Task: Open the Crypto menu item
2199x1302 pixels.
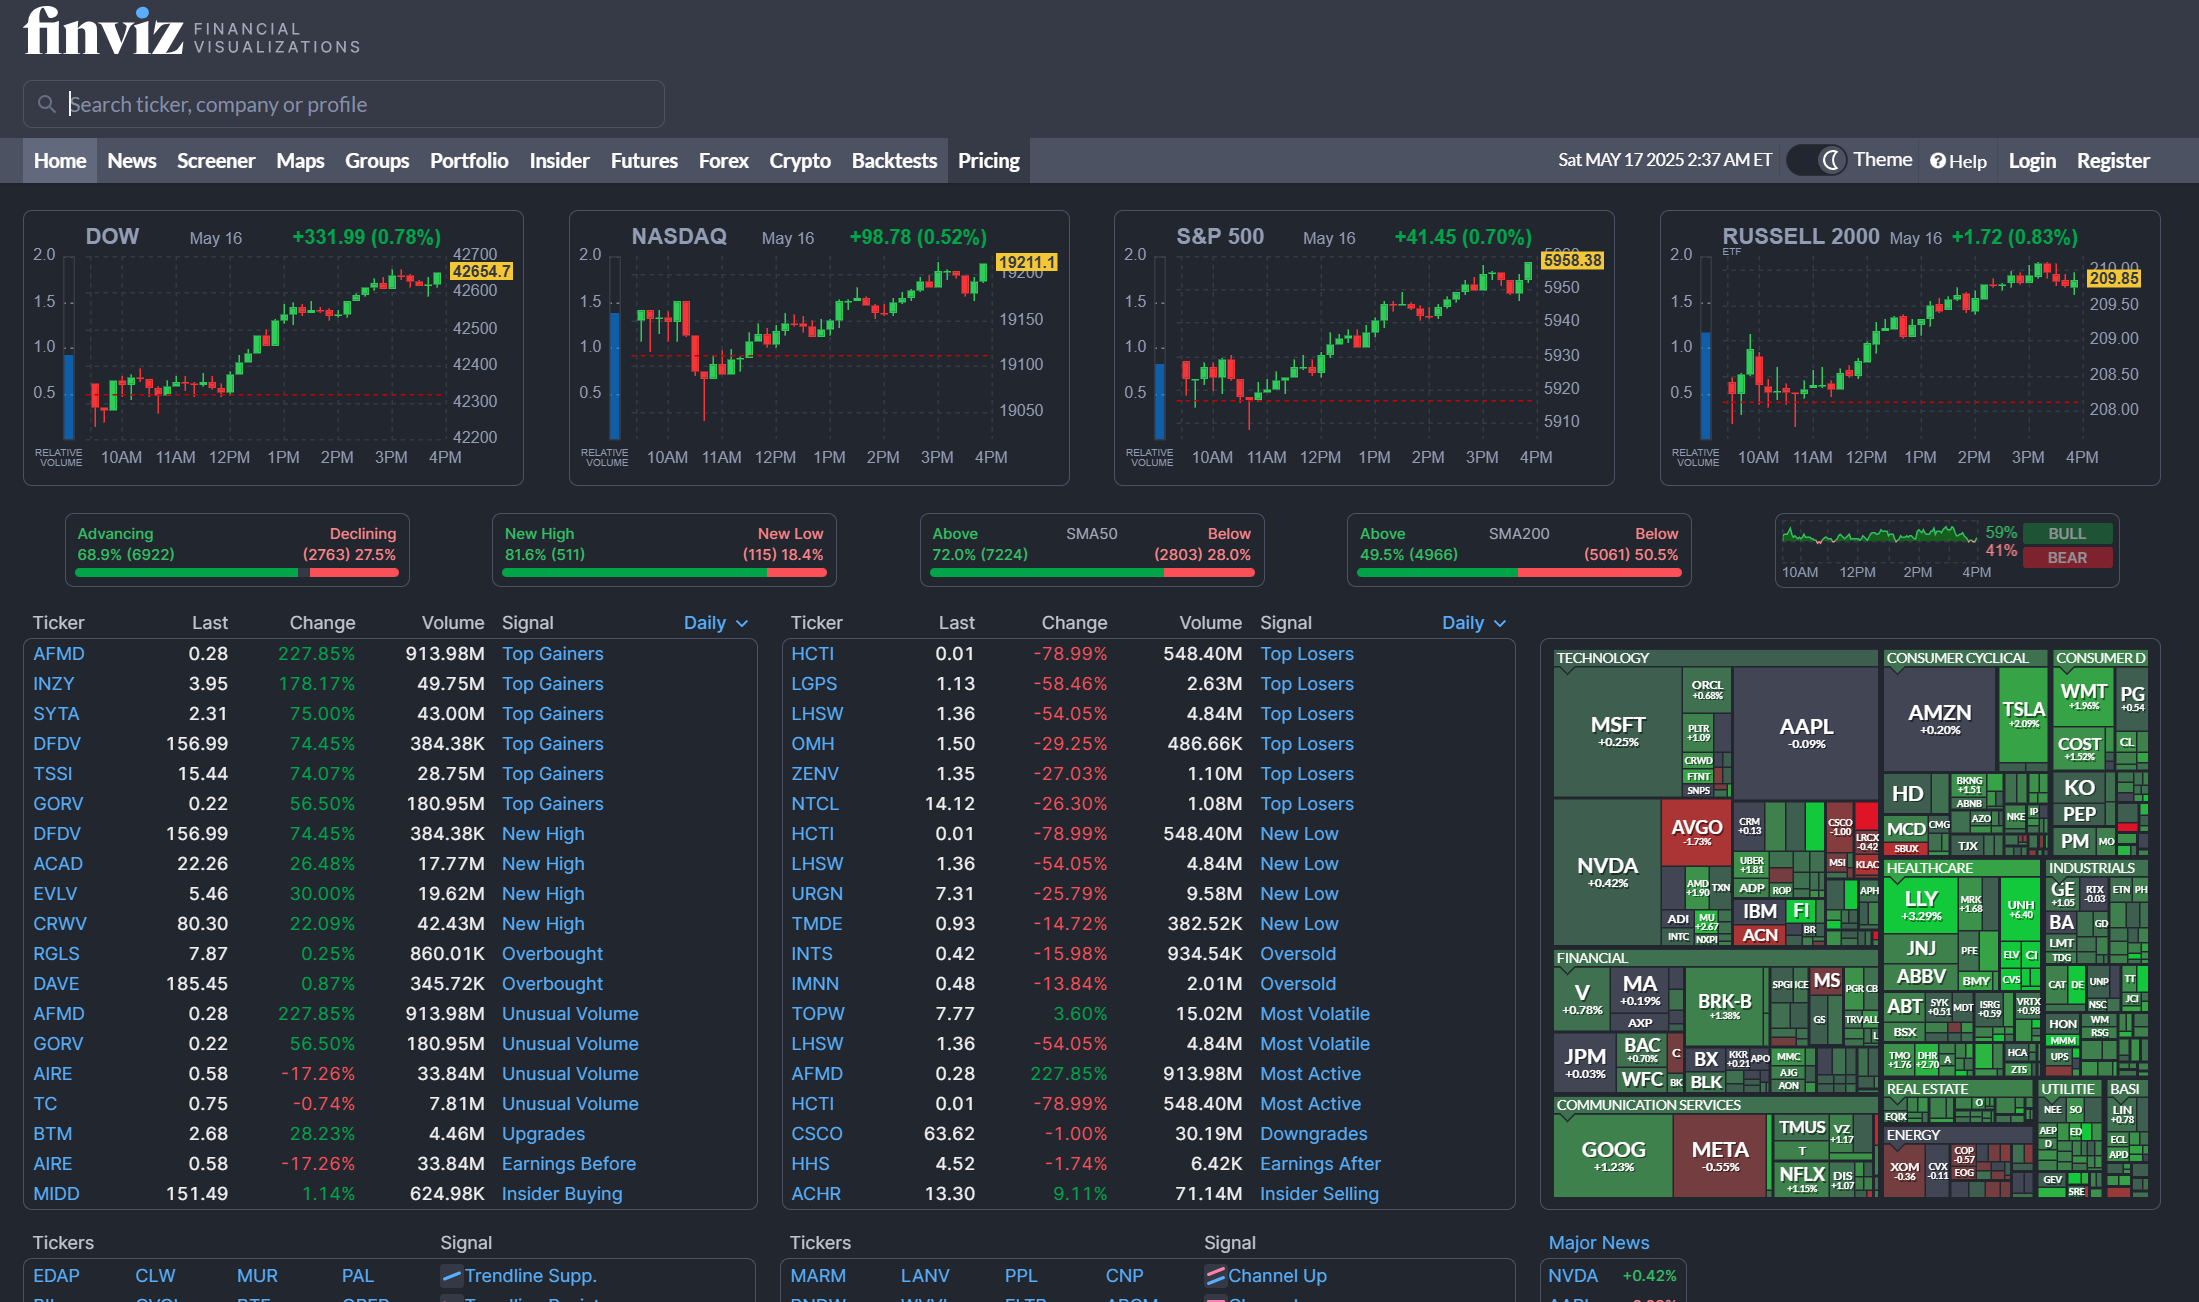Action: [800, 161]
